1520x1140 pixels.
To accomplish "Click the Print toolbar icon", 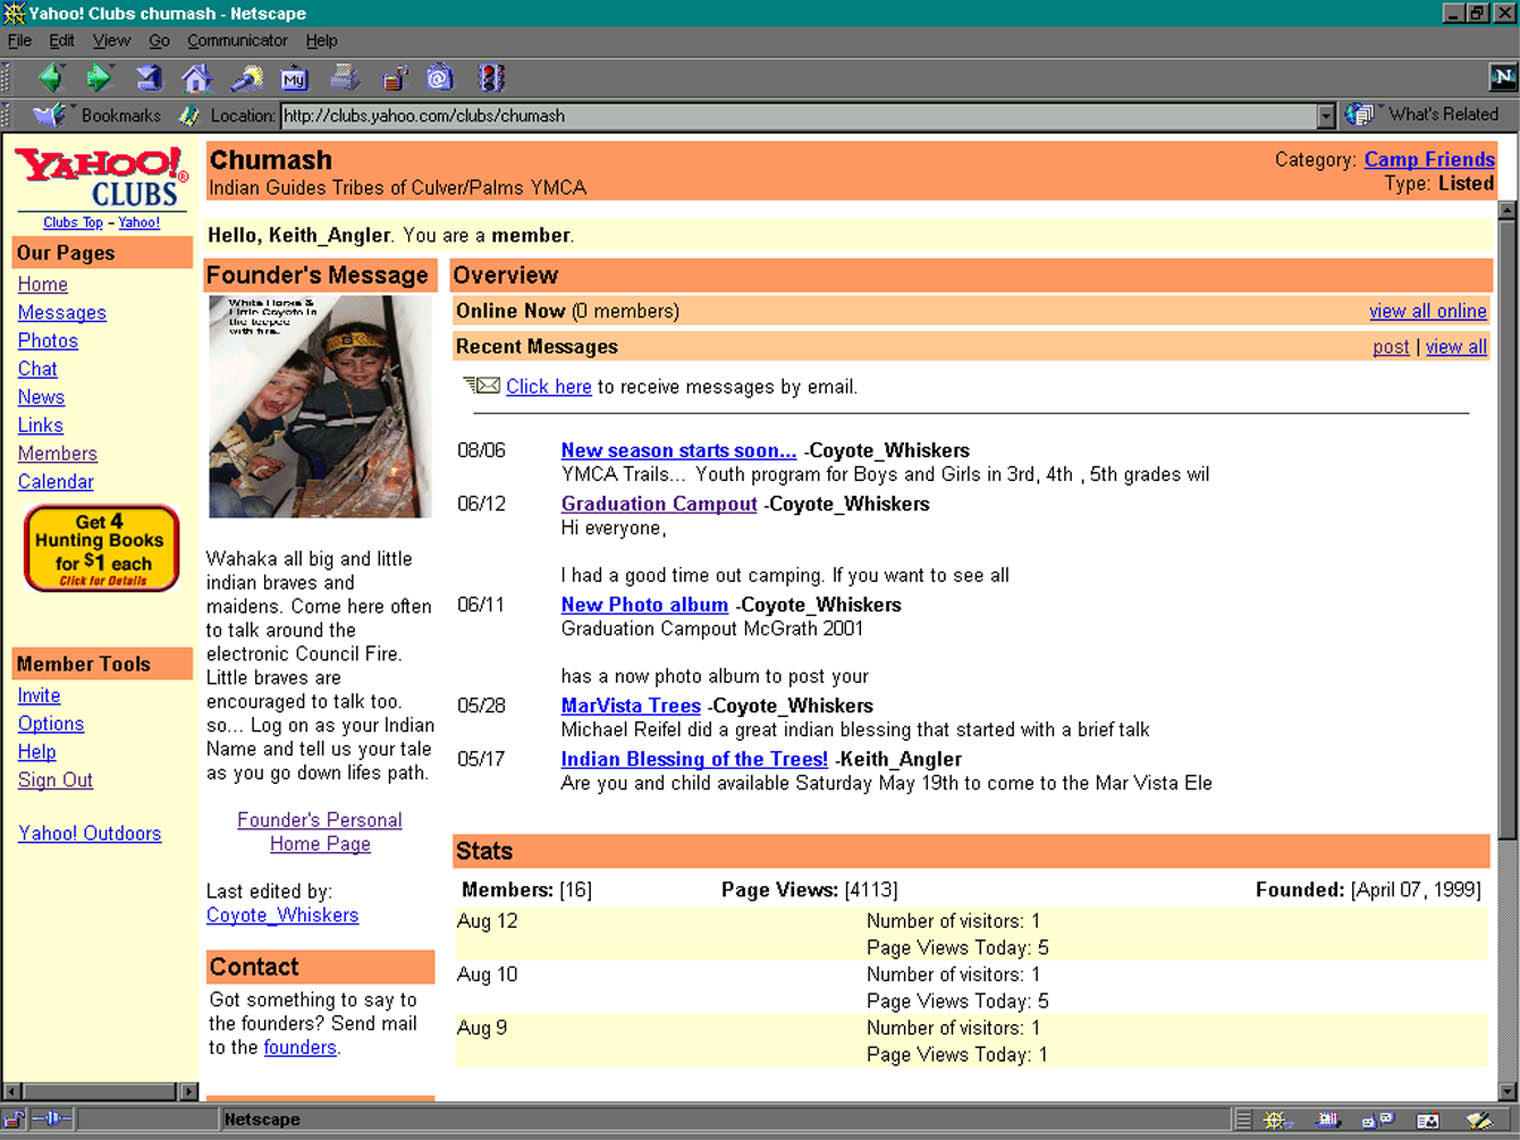I will click(x=344, y=78).
